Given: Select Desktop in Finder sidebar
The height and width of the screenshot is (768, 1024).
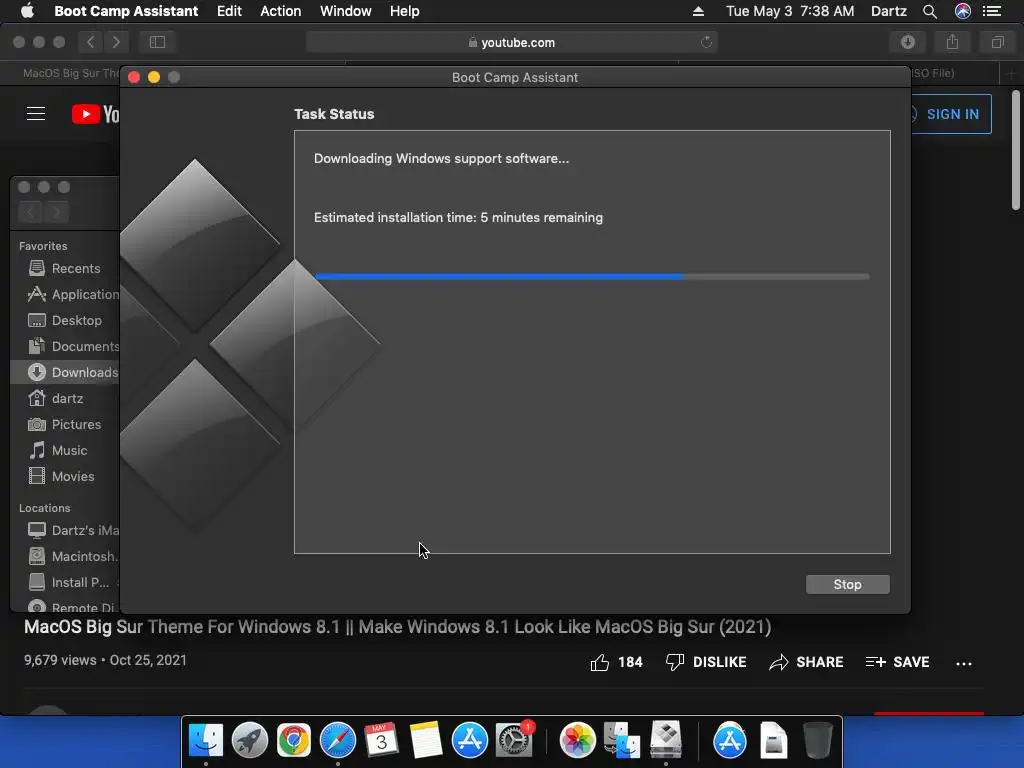Looking at the screenshot, I should [66, 321].
